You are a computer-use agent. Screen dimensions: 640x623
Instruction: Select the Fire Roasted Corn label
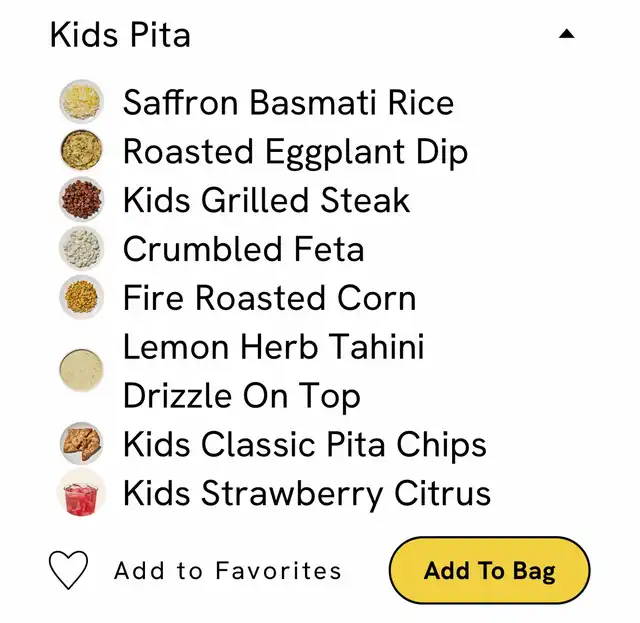pos(269,298)
